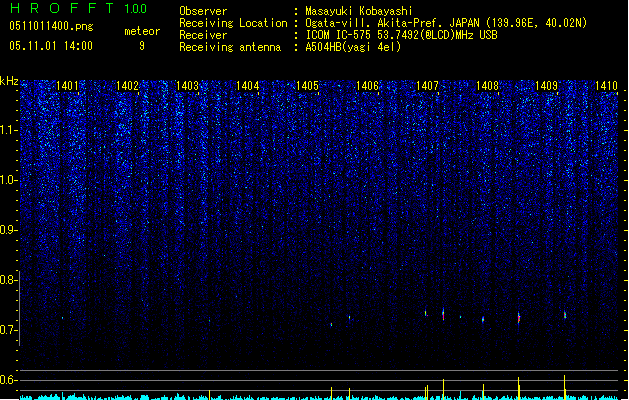The width and height of the screenshot is (629, 400).
Task: Click the 1402 time marker
Action: (x=127, y=85)
